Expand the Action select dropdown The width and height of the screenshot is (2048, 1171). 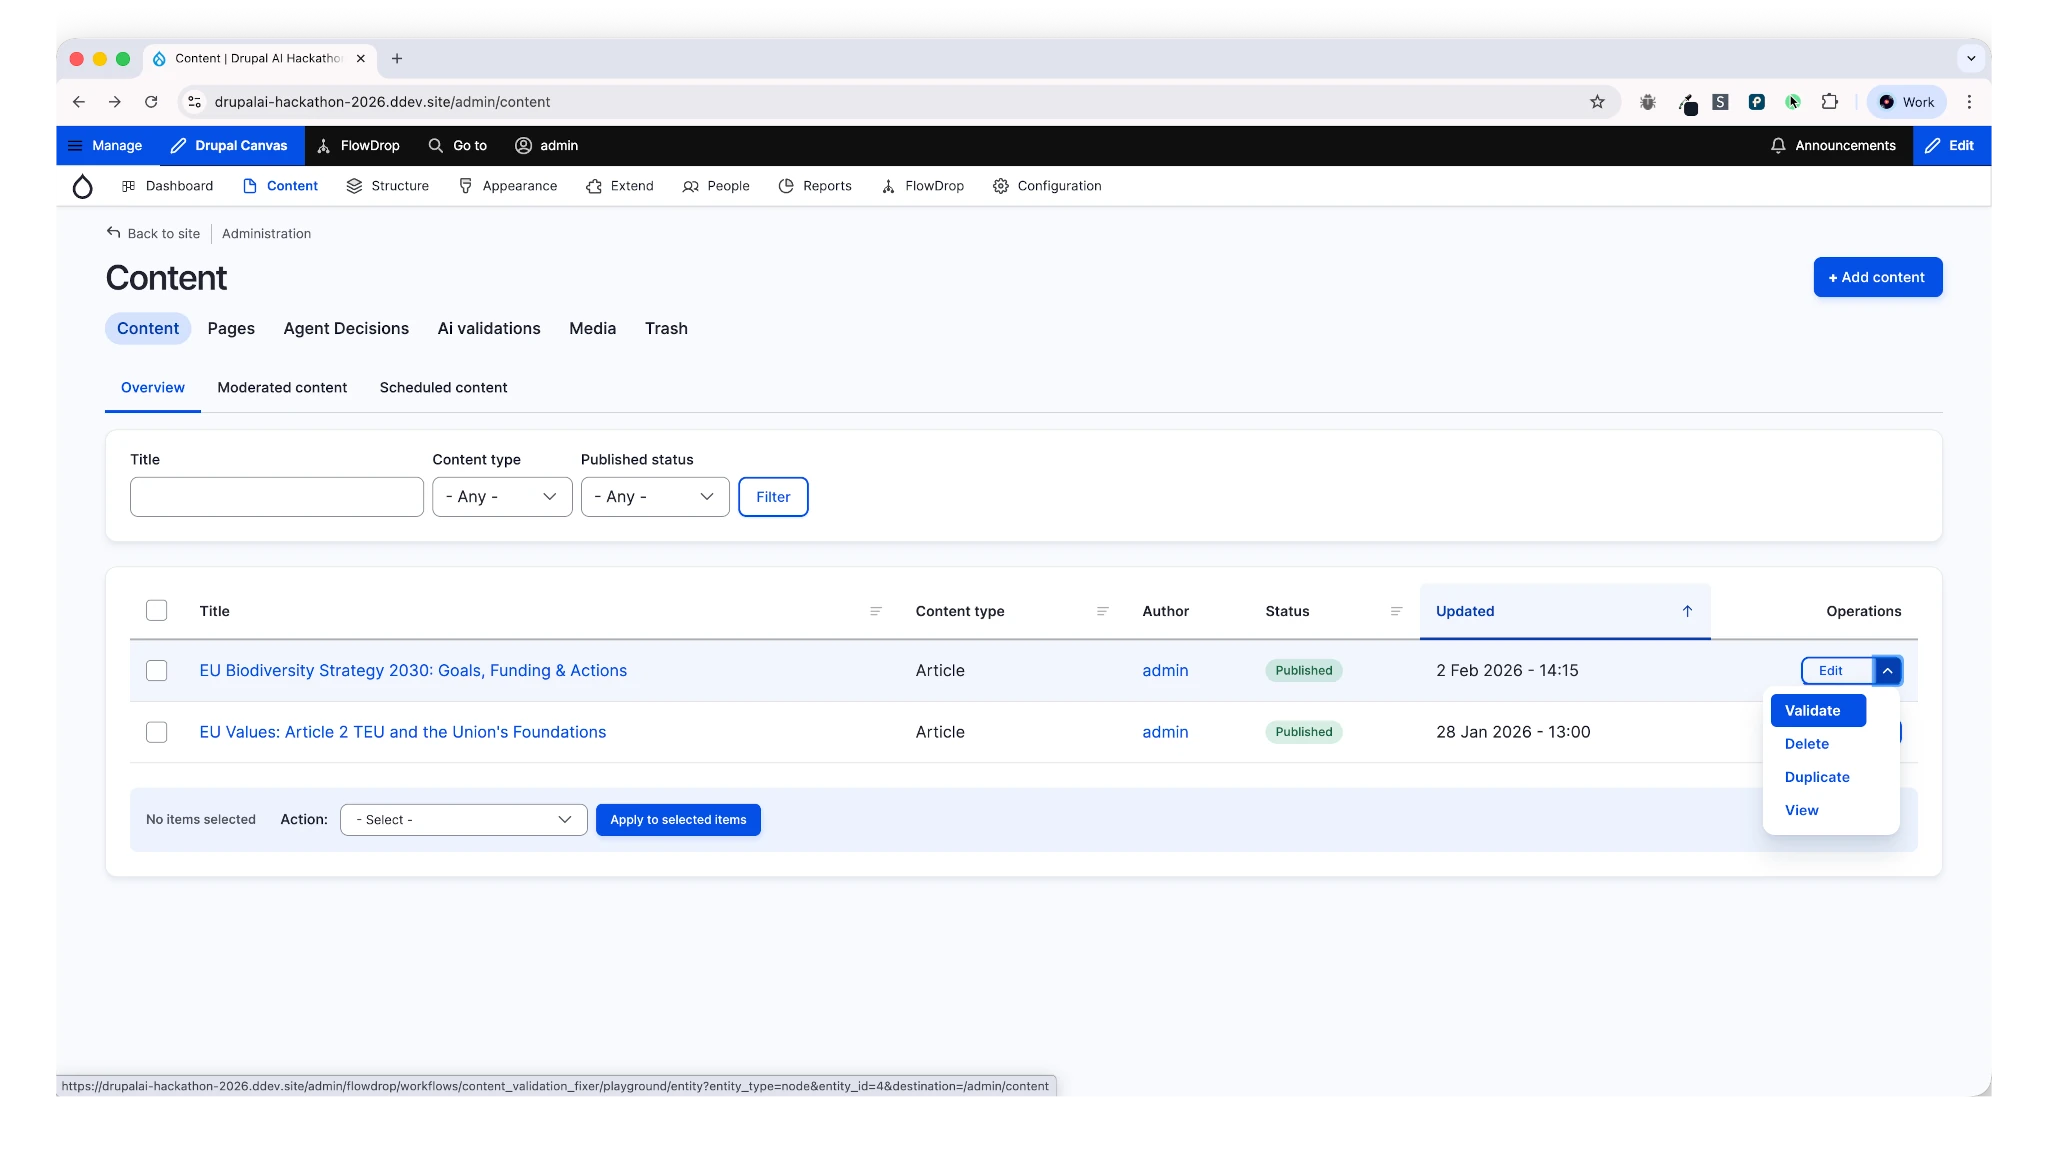pos(463,820)
